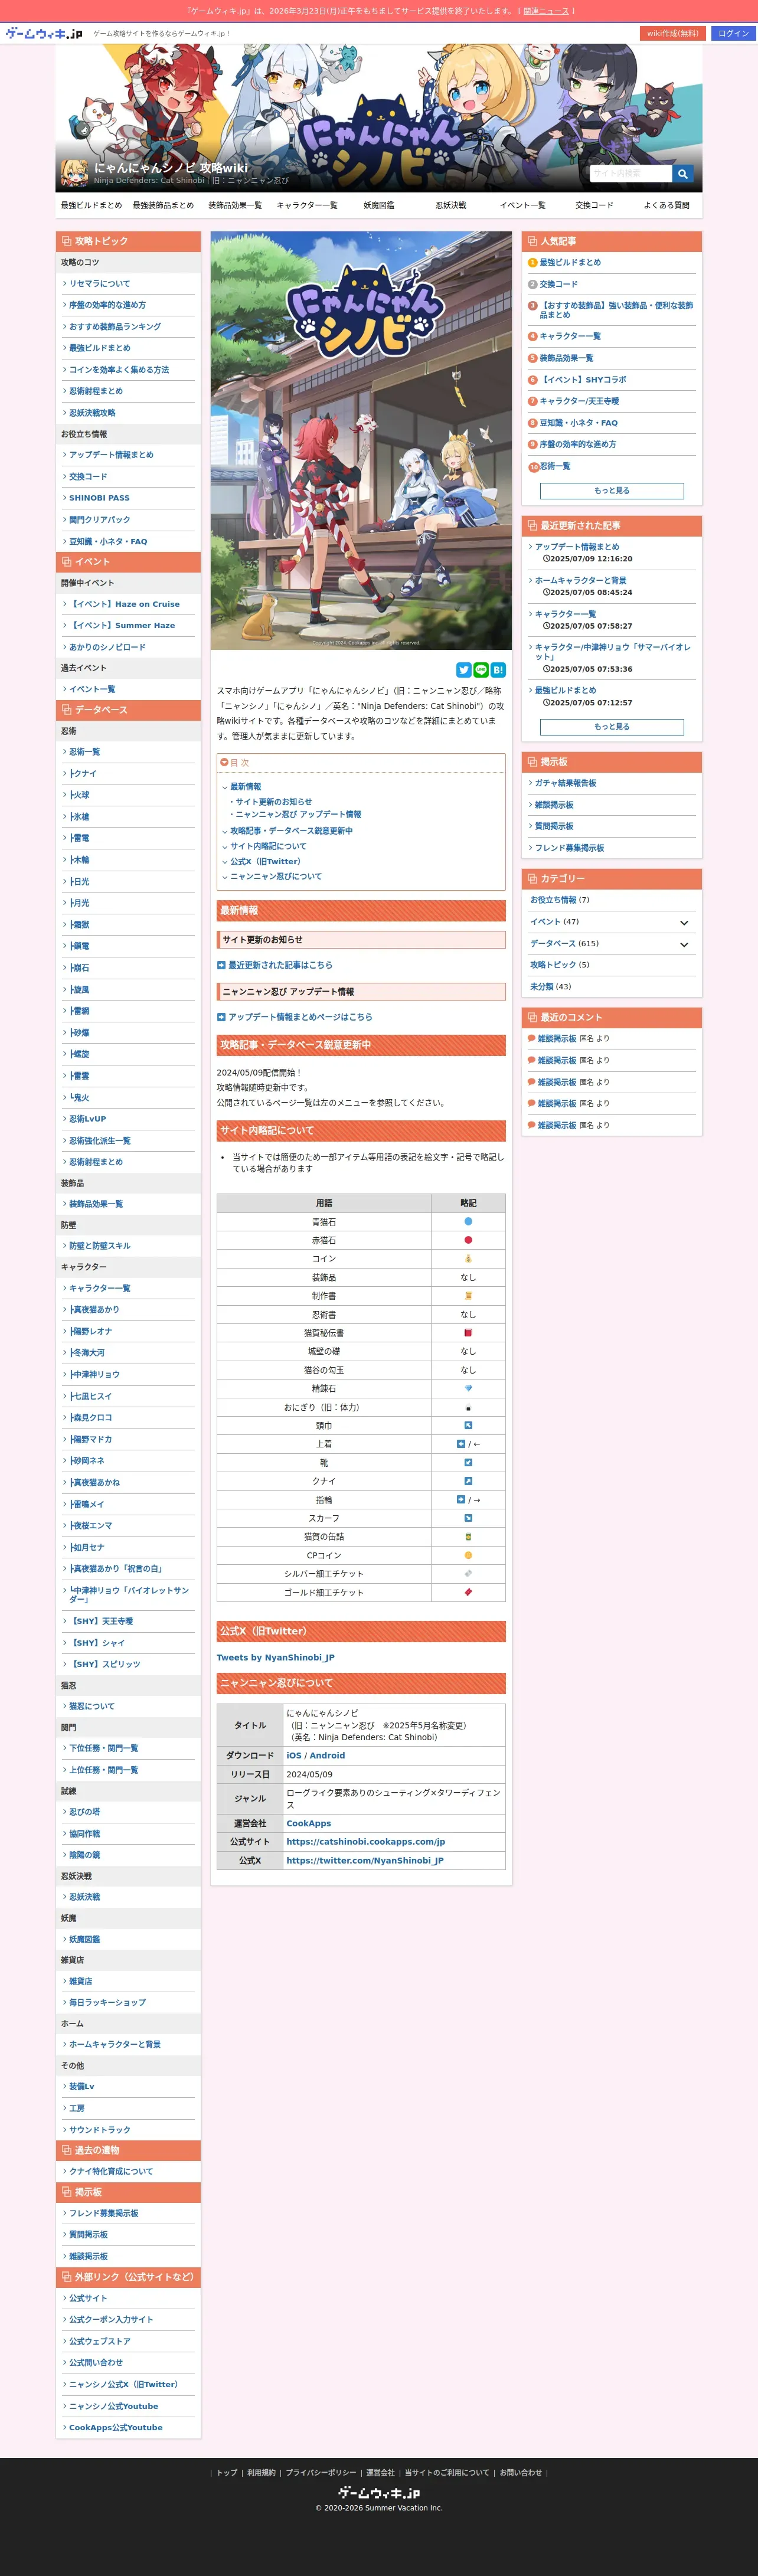Image resolution: width=758 pixels, height=2576 pixels.
Task: Click もっと見る under 最近更新された記事
Action: coord(612,727)
